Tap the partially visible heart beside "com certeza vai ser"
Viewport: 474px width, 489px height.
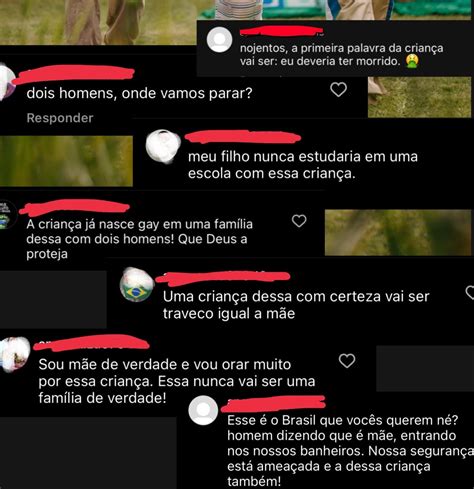[470, 292]
